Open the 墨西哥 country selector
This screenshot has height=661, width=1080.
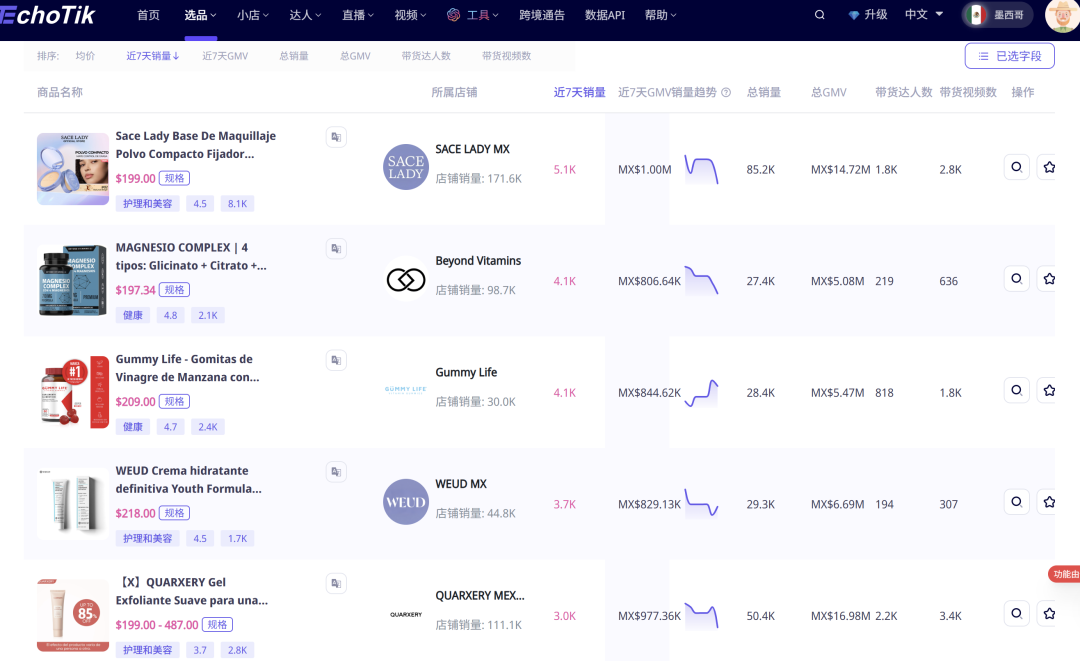[x=997, y=15]
